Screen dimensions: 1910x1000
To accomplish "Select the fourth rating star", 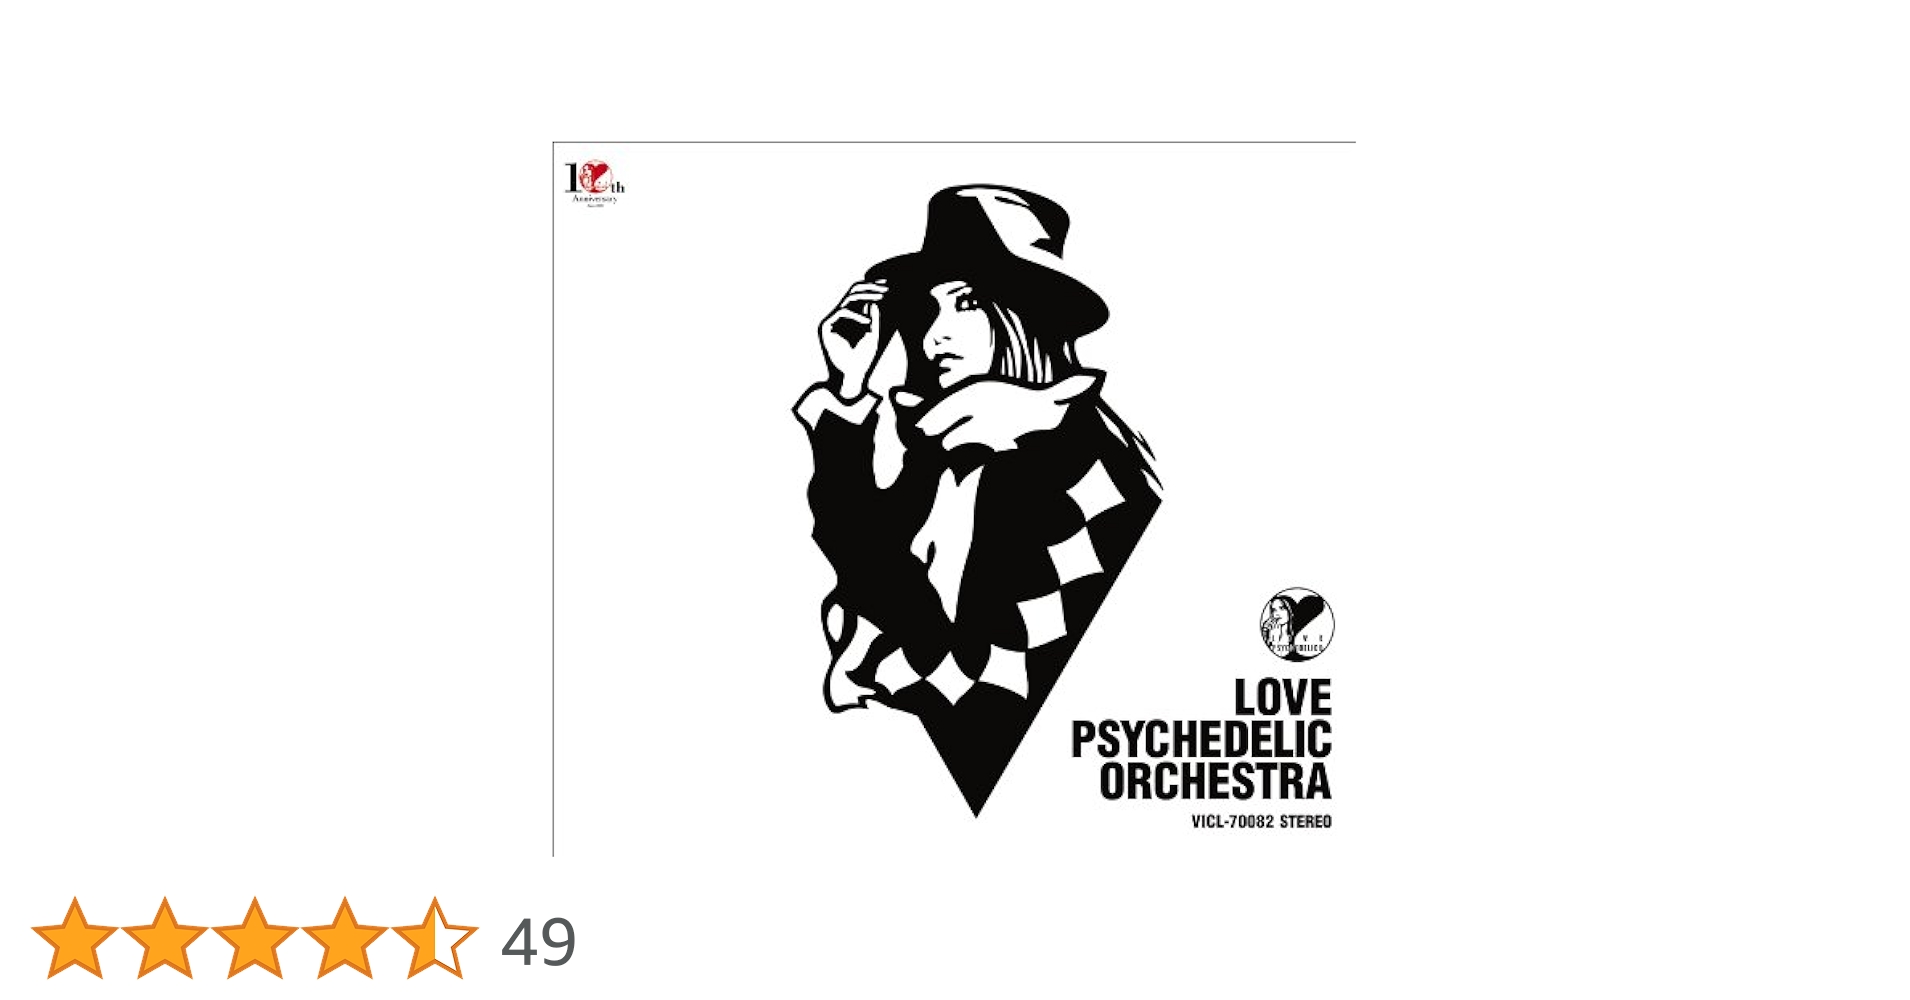I will tap(345, 937).
